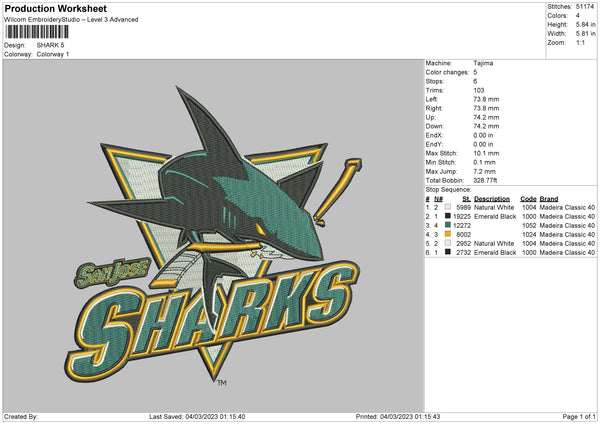Select the teal swatch for stop 12272
600x424 pixels.
click(x=446, y=226)
